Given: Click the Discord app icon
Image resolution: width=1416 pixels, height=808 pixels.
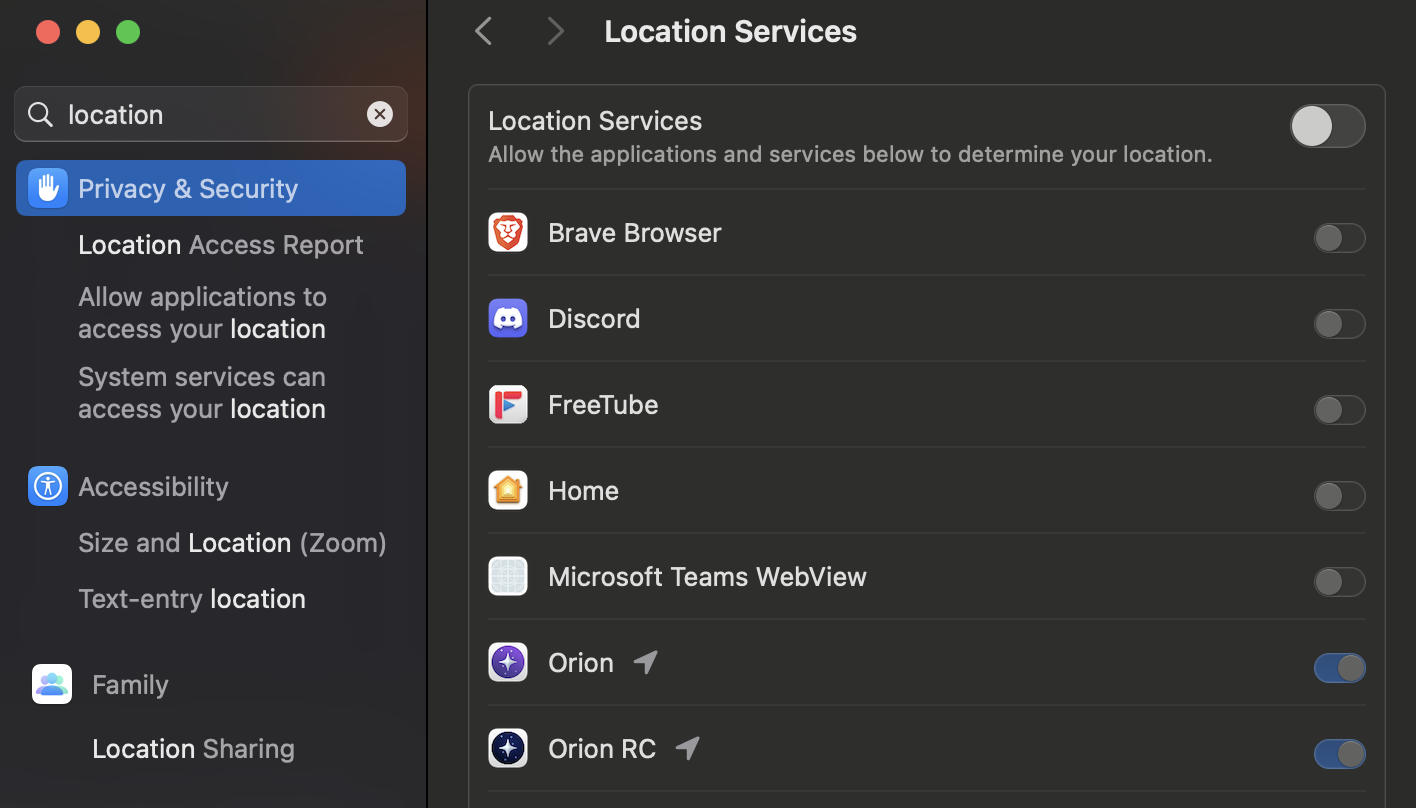Looking at the screenshot, I should [x=508, y=319].
